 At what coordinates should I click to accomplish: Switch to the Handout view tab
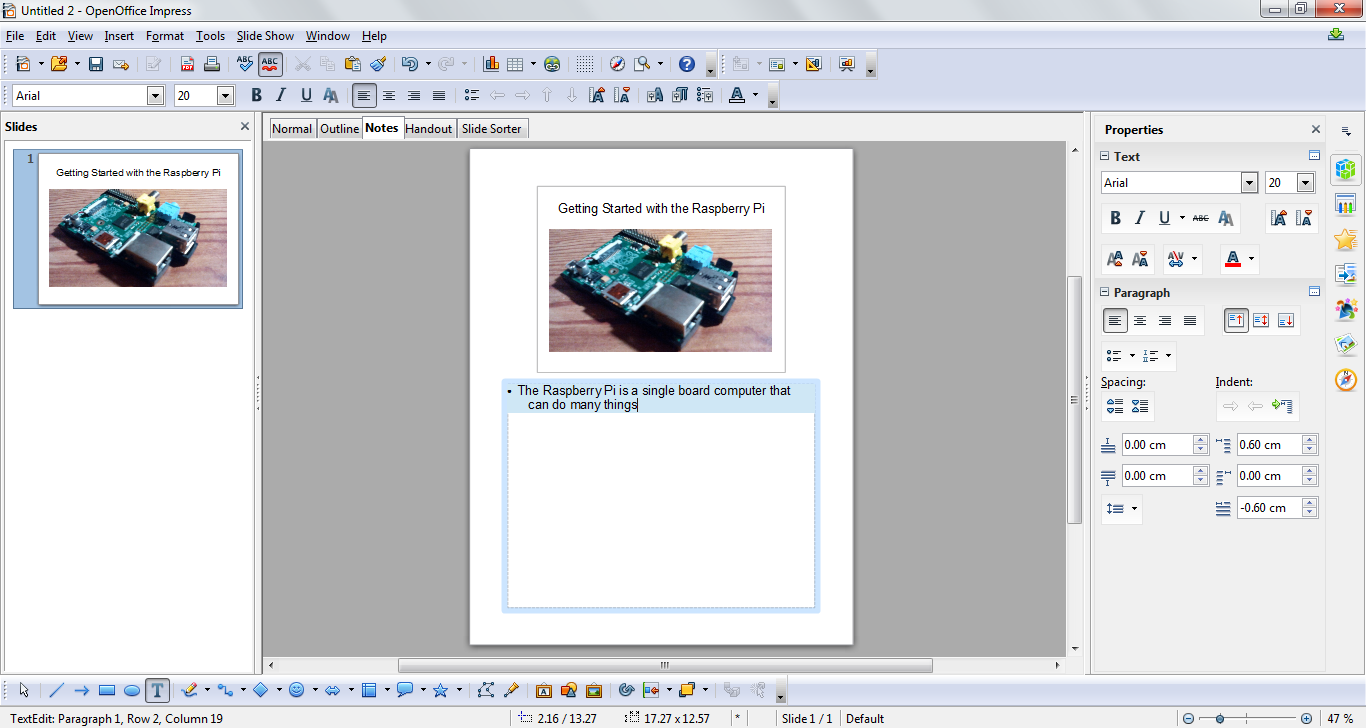pyautogui.click(x=429, y=129)
